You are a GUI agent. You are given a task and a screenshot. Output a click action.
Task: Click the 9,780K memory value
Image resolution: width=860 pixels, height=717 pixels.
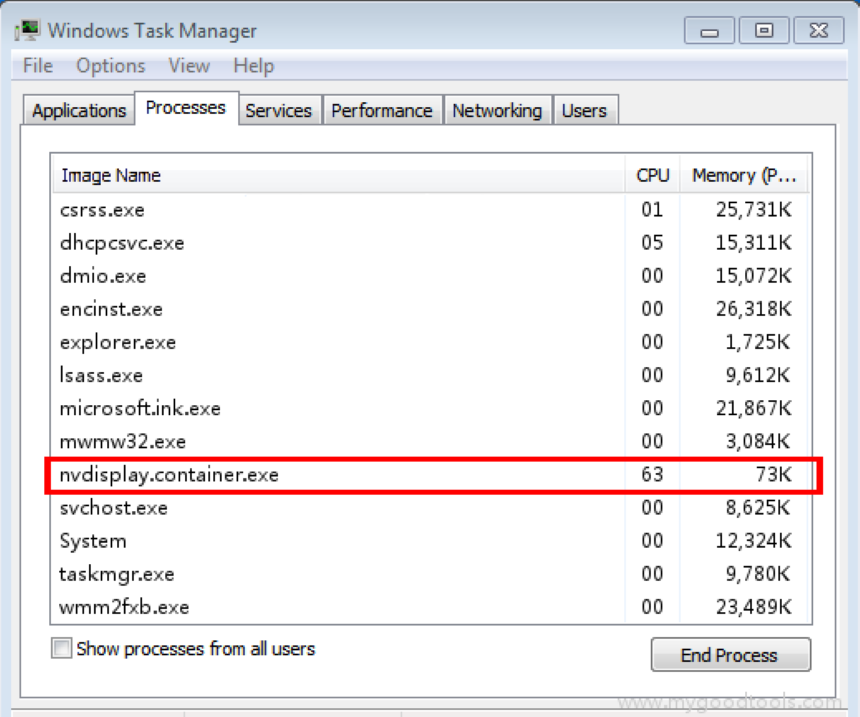[758, 574]
